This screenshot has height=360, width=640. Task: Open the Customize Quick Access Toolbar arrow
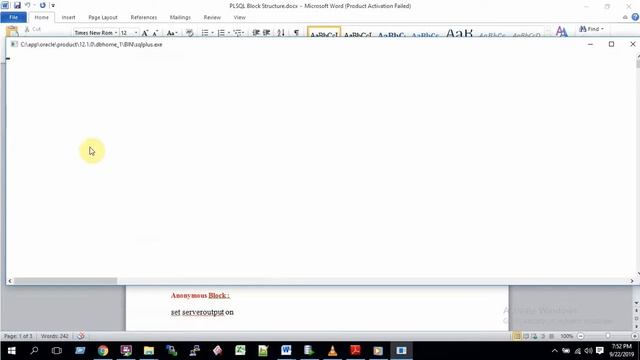pos(53,6)
